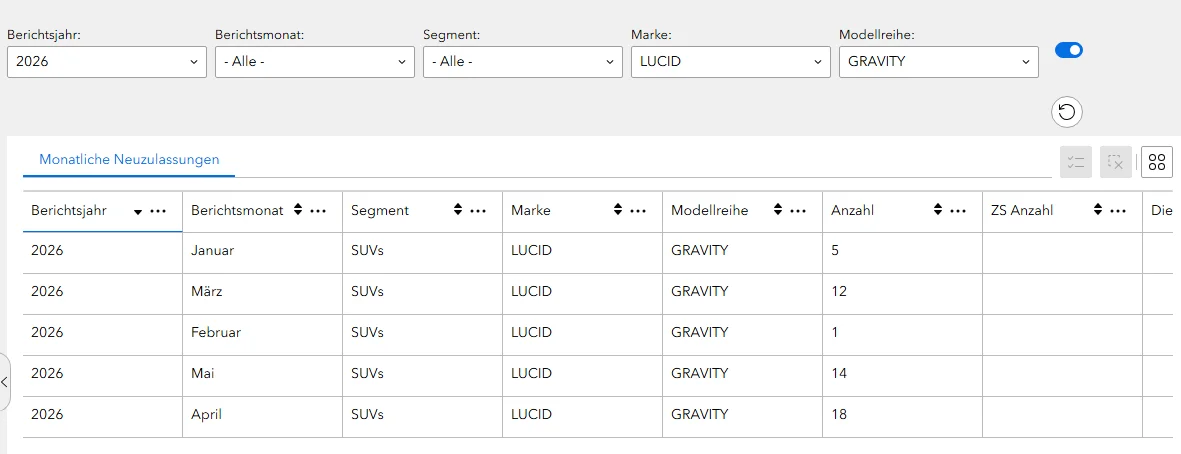Open Segment column options menu
The width and height of the screenshot is (1181, 454).
[478, 212]
